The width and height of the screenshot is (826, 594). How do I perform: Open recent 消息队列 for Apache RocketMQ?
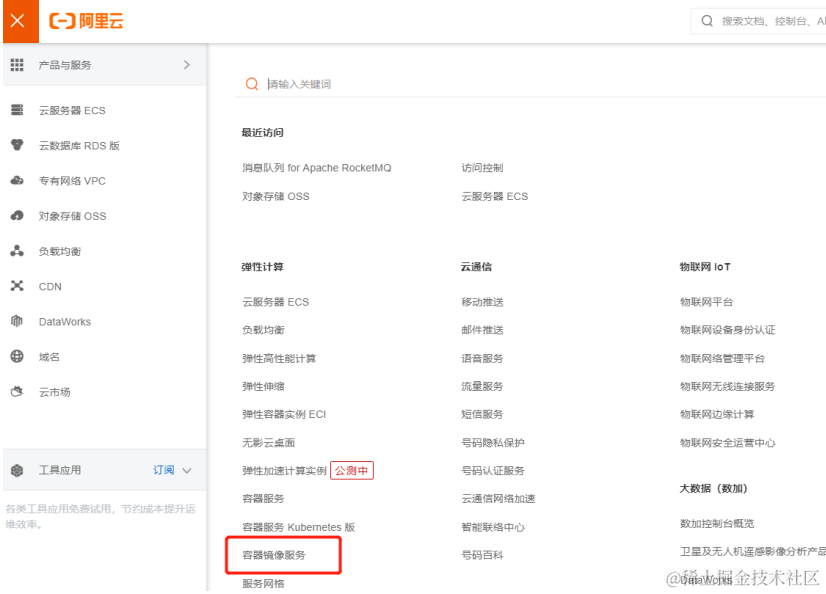click(317, 168)
